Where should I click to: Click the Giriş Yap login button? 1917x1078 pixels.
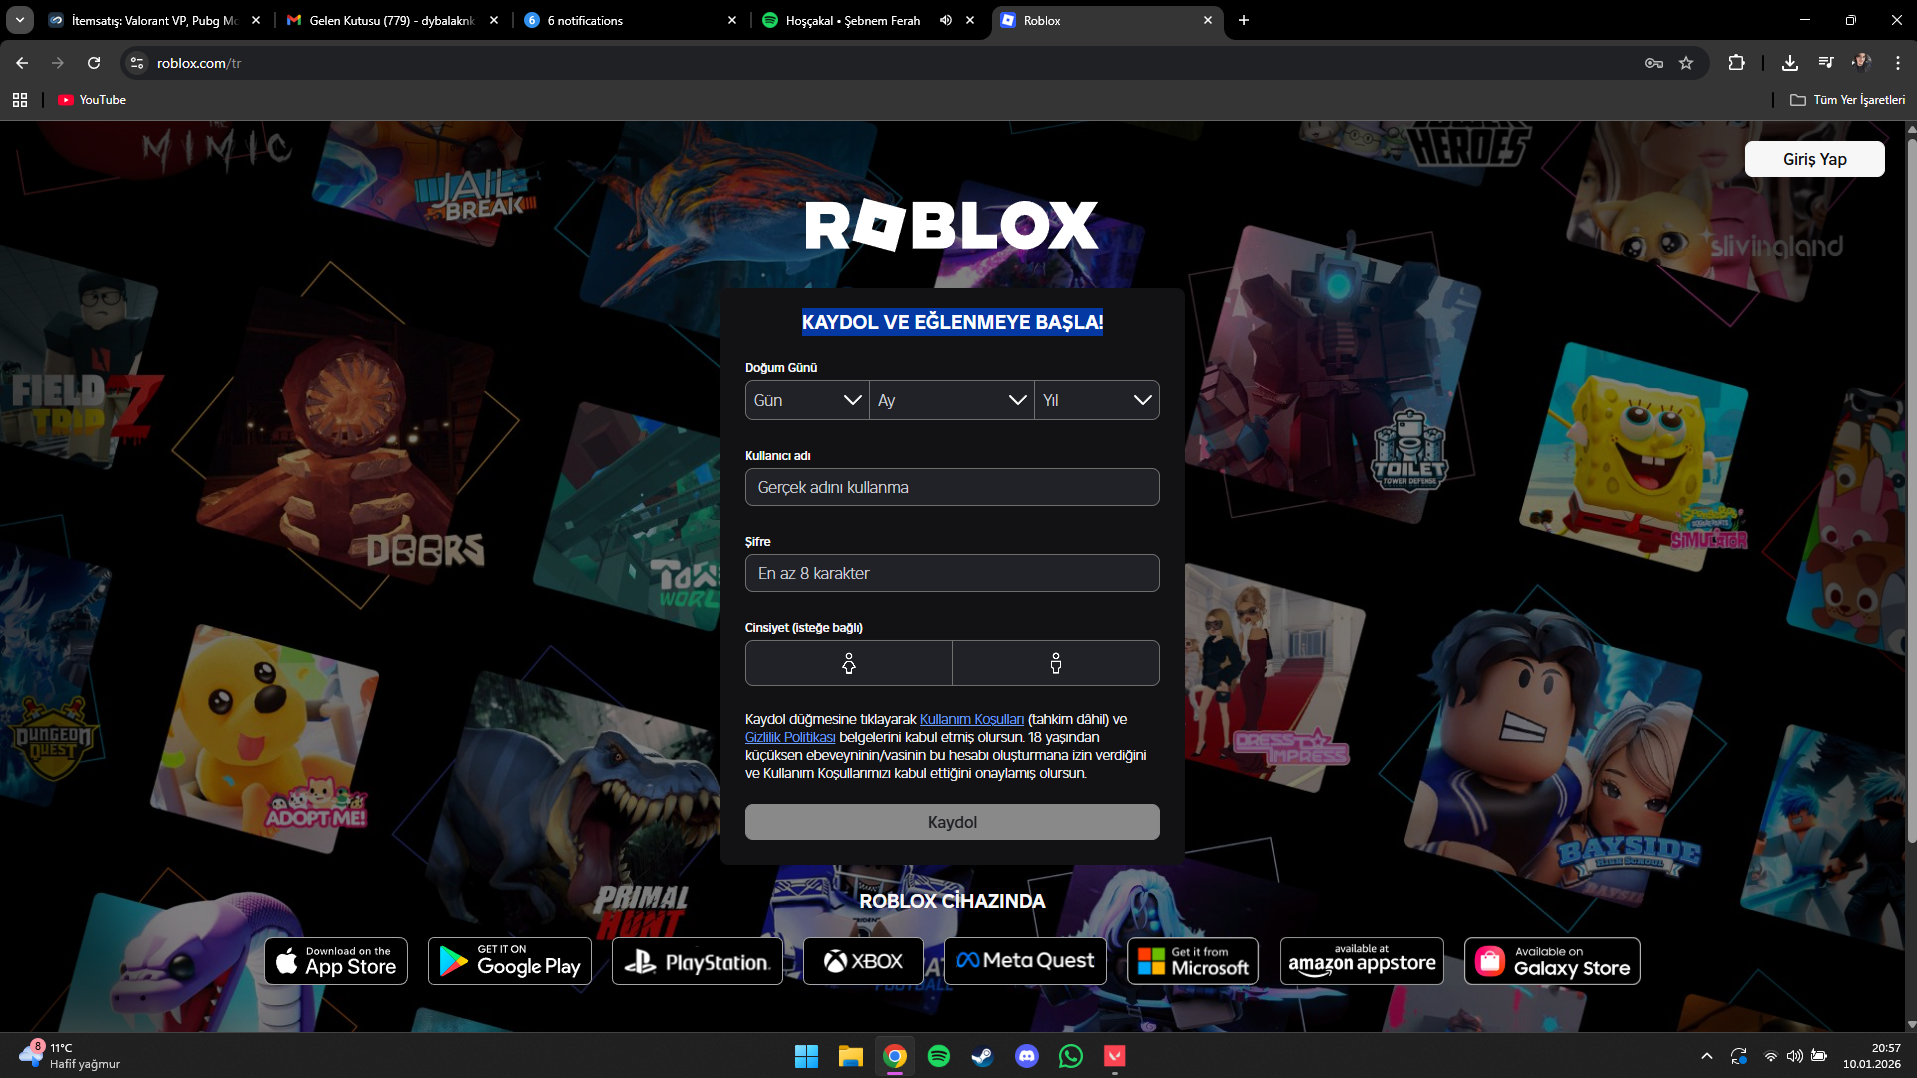[1815, 159]
